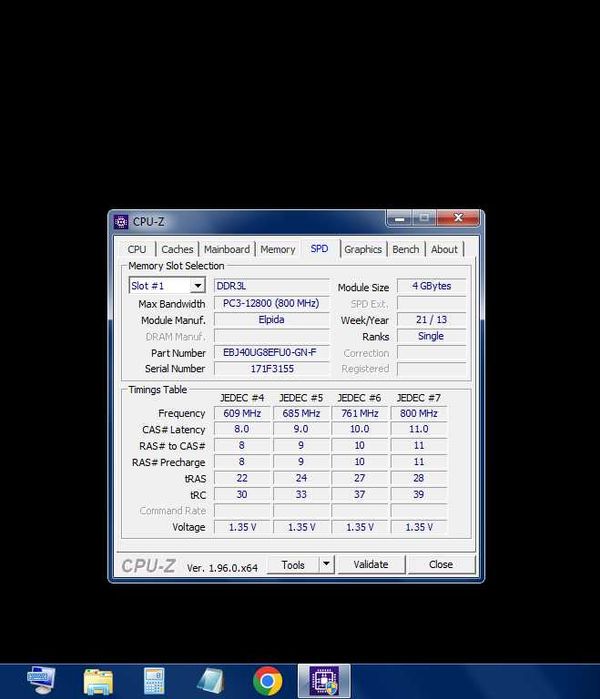Expand the Slot #1 memory slot dropdown
600x699 pixels.
[197, 285]
